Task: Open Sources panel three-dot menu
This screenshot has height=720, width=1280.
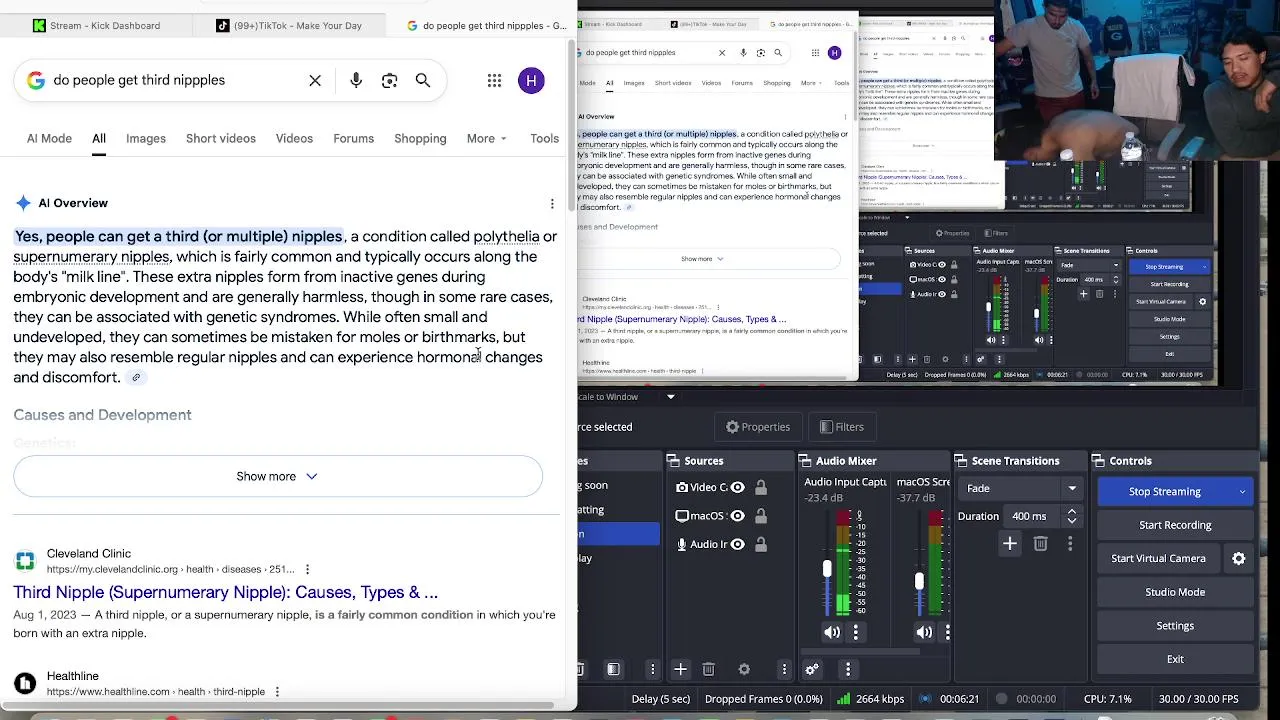Action: 784,669
